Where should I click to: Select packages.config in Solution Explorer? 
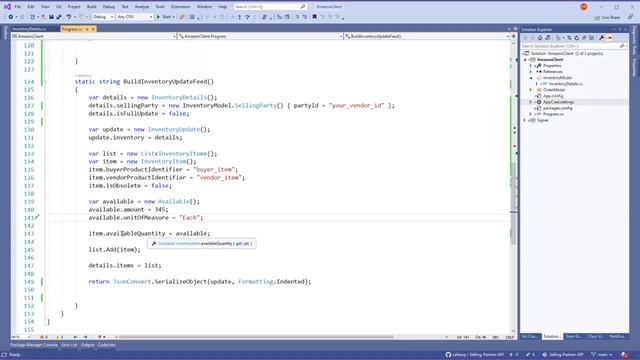[x=558, y=108]
